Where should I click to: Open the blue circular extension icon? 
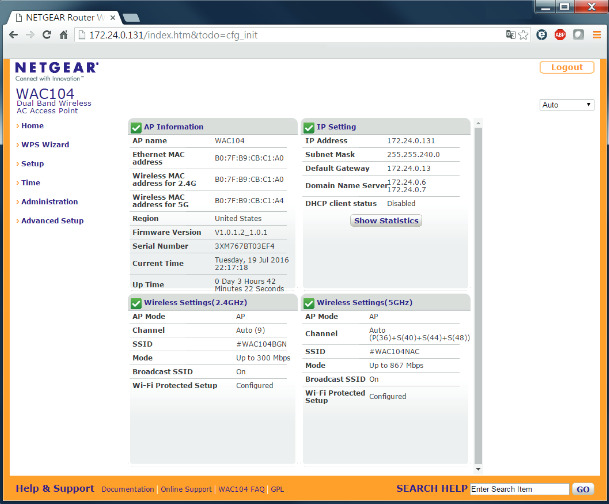[x=542, y=35]
